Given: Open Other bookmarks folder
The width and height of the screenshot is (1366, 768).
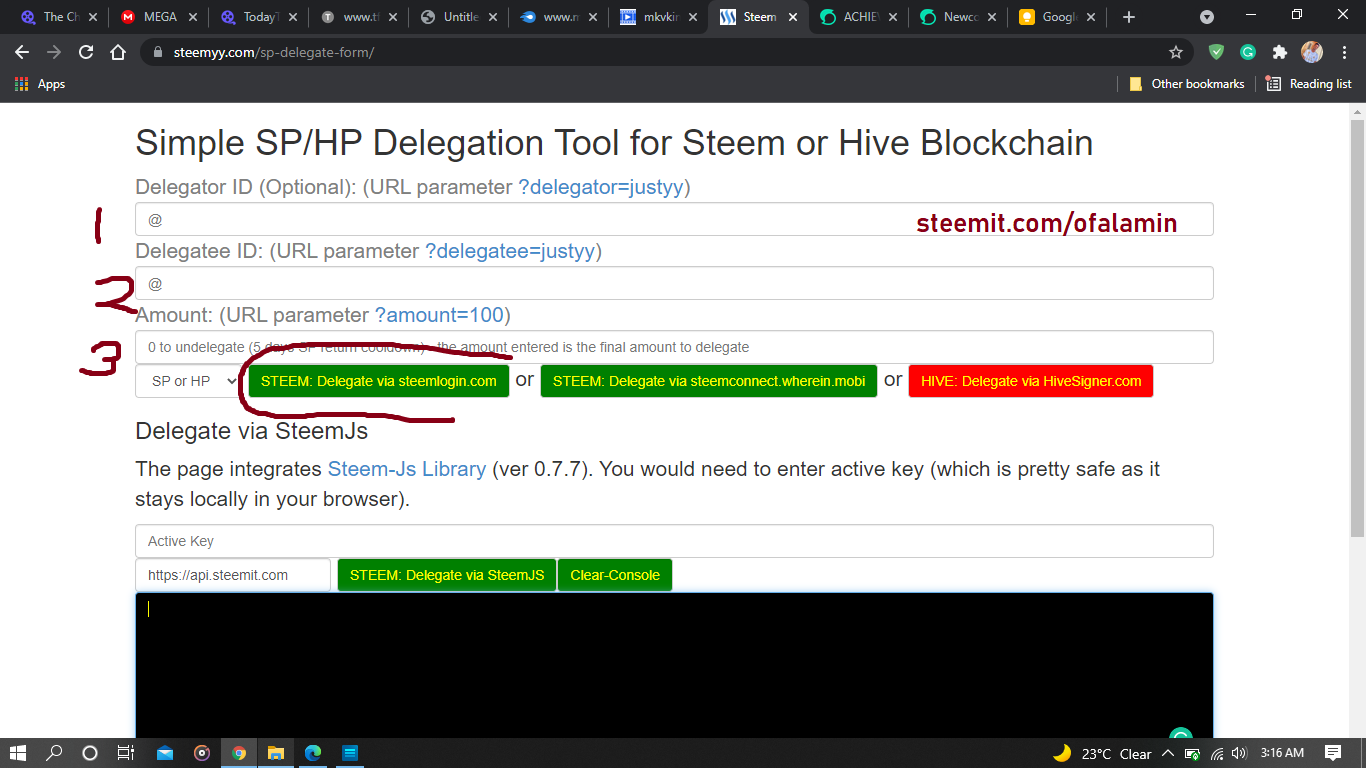Looking at the screenshot, I should coord(1187,84).
